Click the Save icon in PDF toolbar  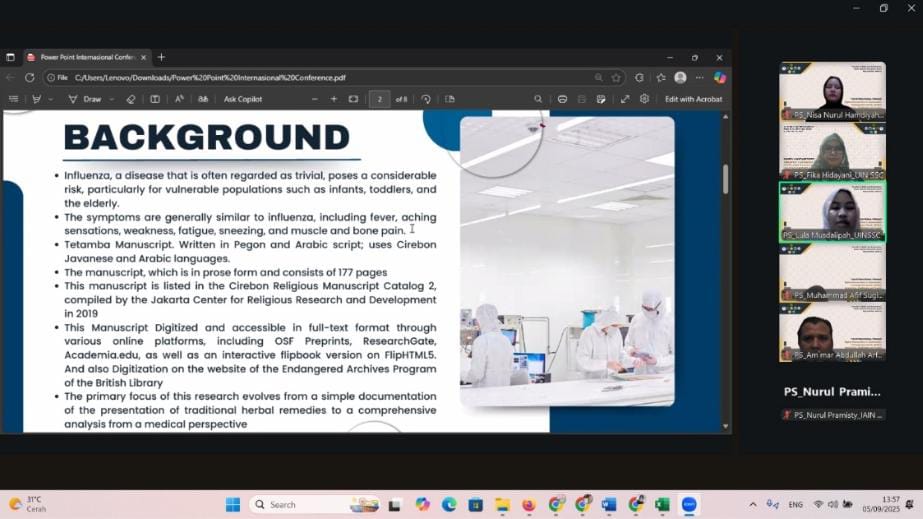[582, 99]
